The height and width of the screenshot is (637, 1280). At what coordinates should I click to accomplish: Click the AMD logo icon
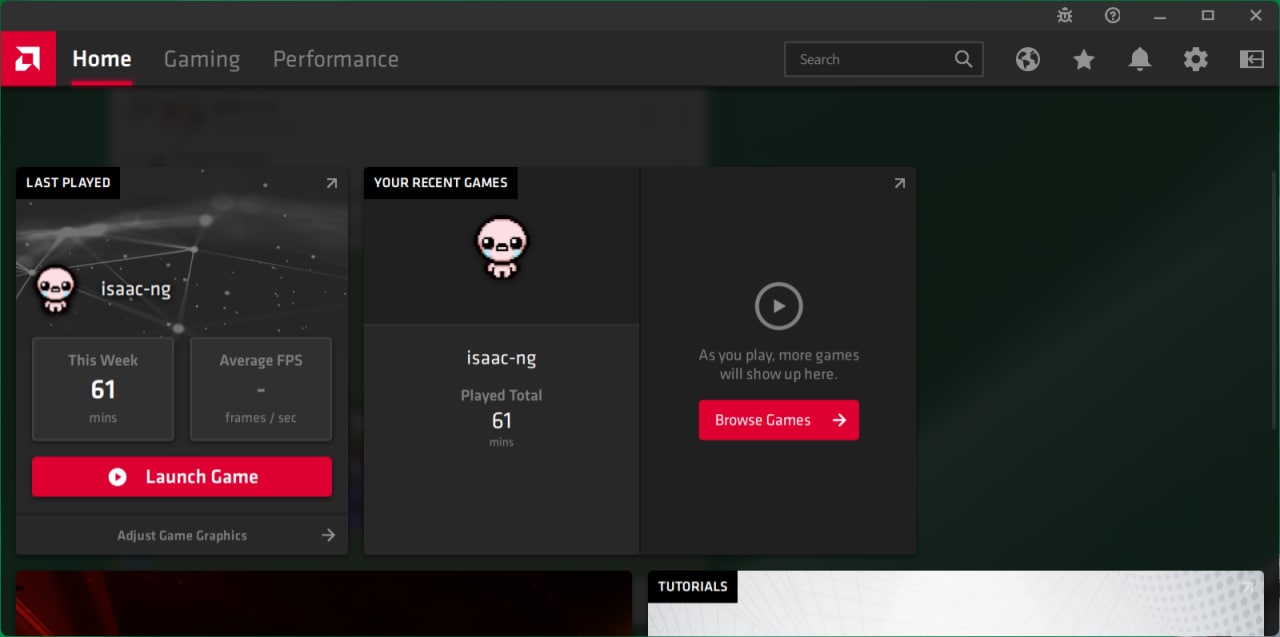pos(28,59)
